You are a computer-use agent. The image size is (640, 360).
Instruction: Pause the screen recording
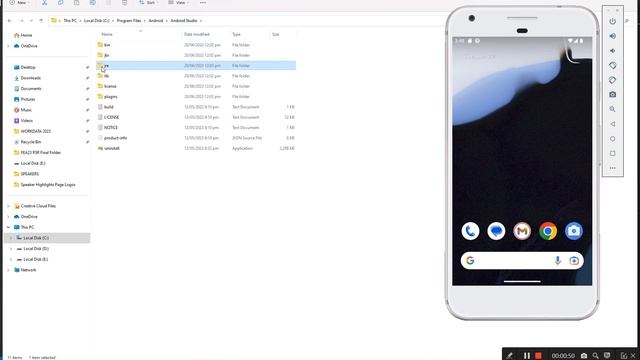[527, 356]
